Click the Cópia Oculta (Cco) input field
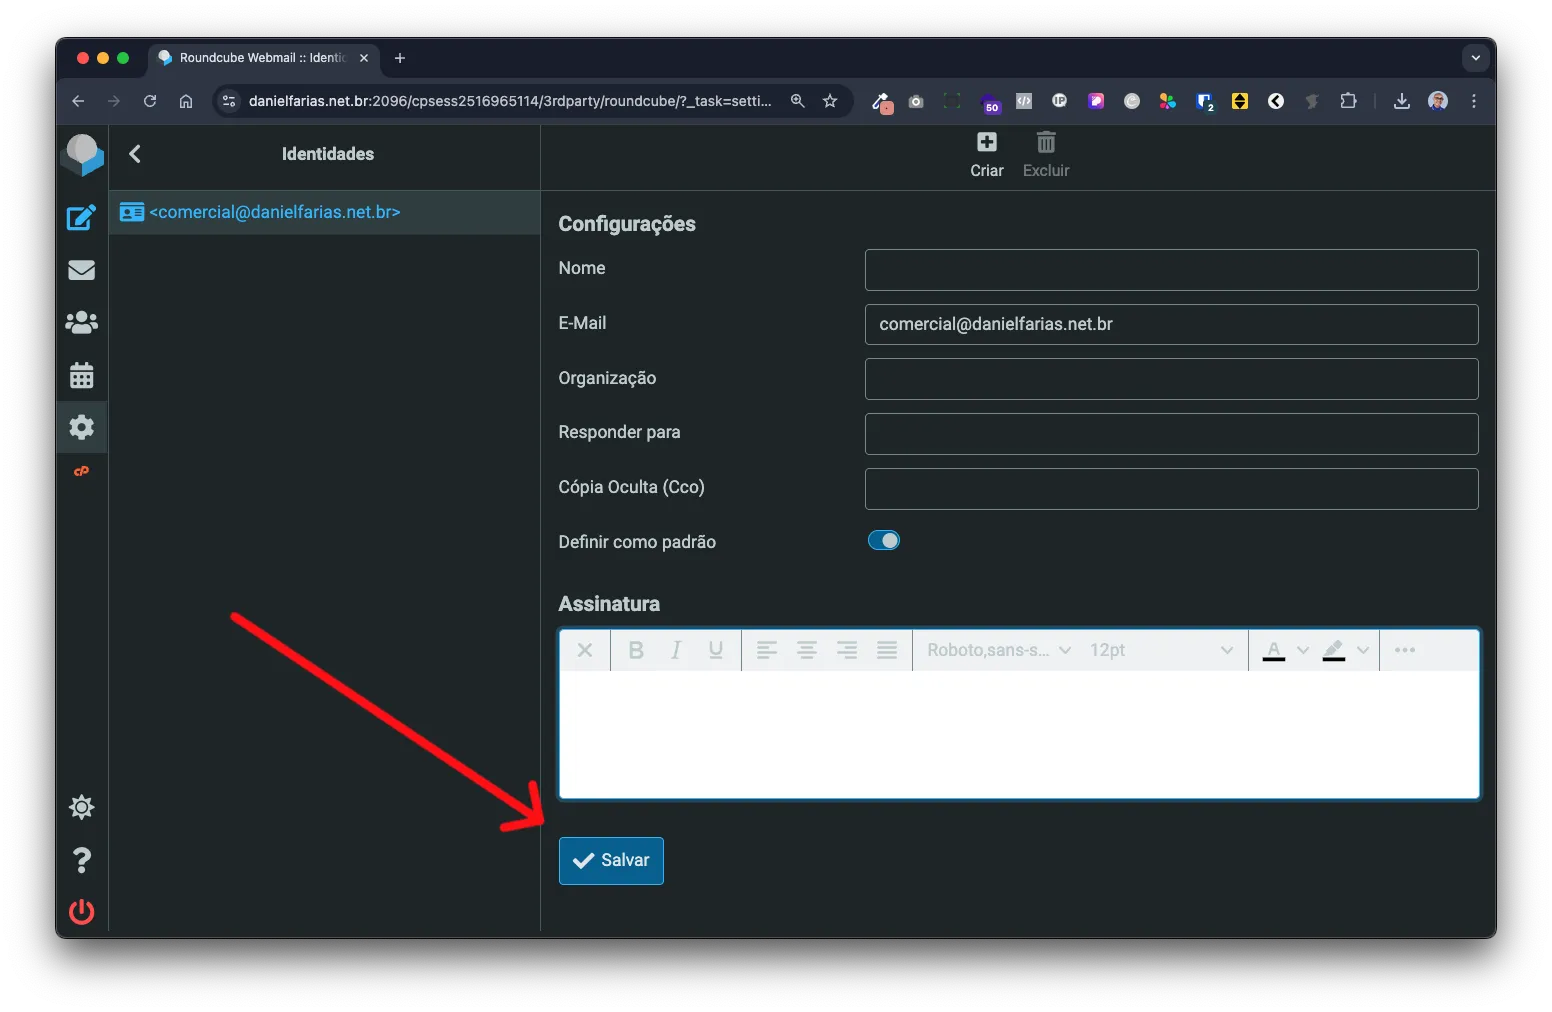Screen dimensions: 1552x1012 [1171, 489]
